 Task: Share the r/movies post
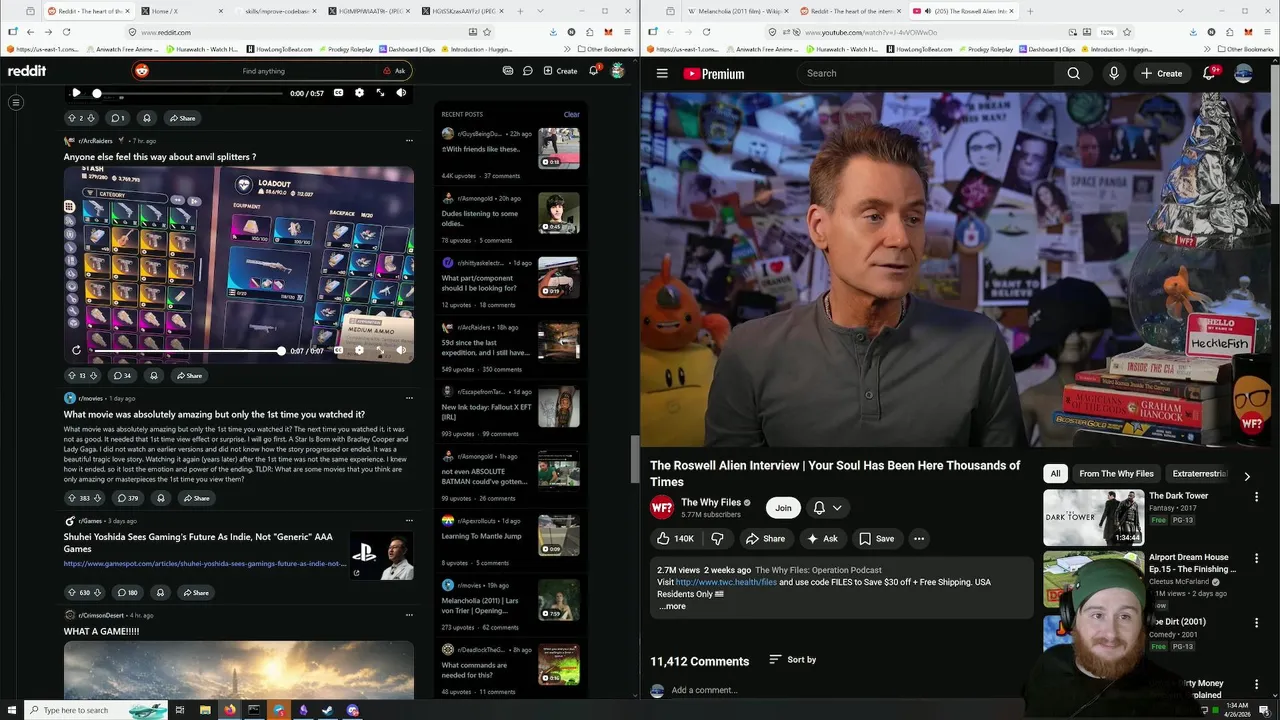click(195, 498)
